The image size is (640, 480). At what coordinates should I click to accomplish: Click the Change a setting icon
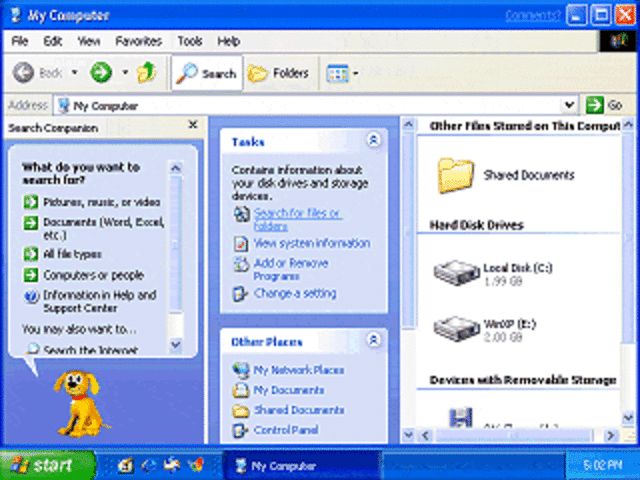tap(240, 293)
